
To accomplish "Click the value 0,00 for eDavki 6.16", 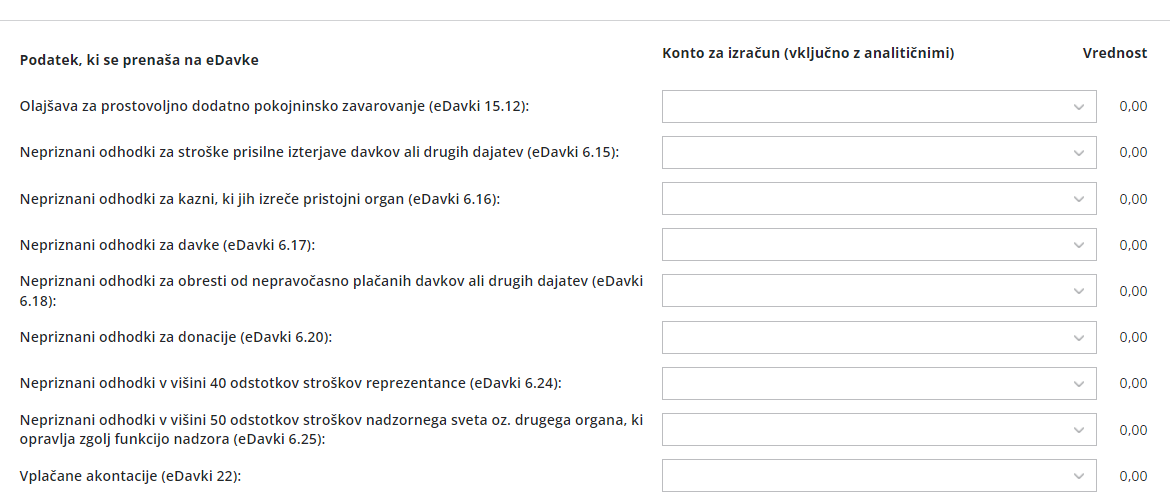I will pos(1133,198).
